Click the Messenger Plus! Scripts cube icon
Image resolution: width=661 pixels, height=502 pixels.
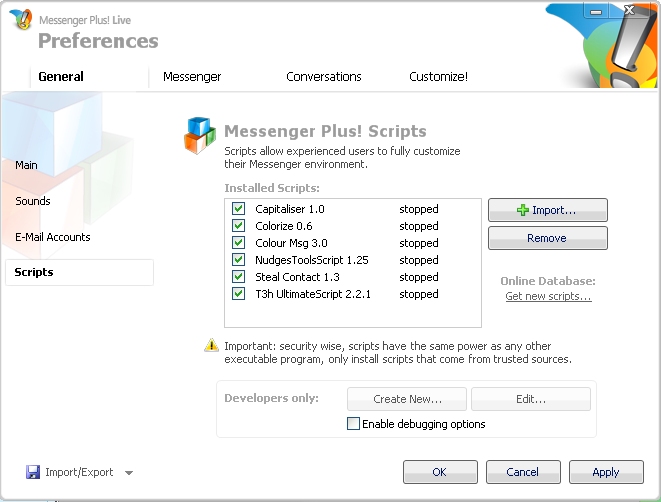coord(200,136)
